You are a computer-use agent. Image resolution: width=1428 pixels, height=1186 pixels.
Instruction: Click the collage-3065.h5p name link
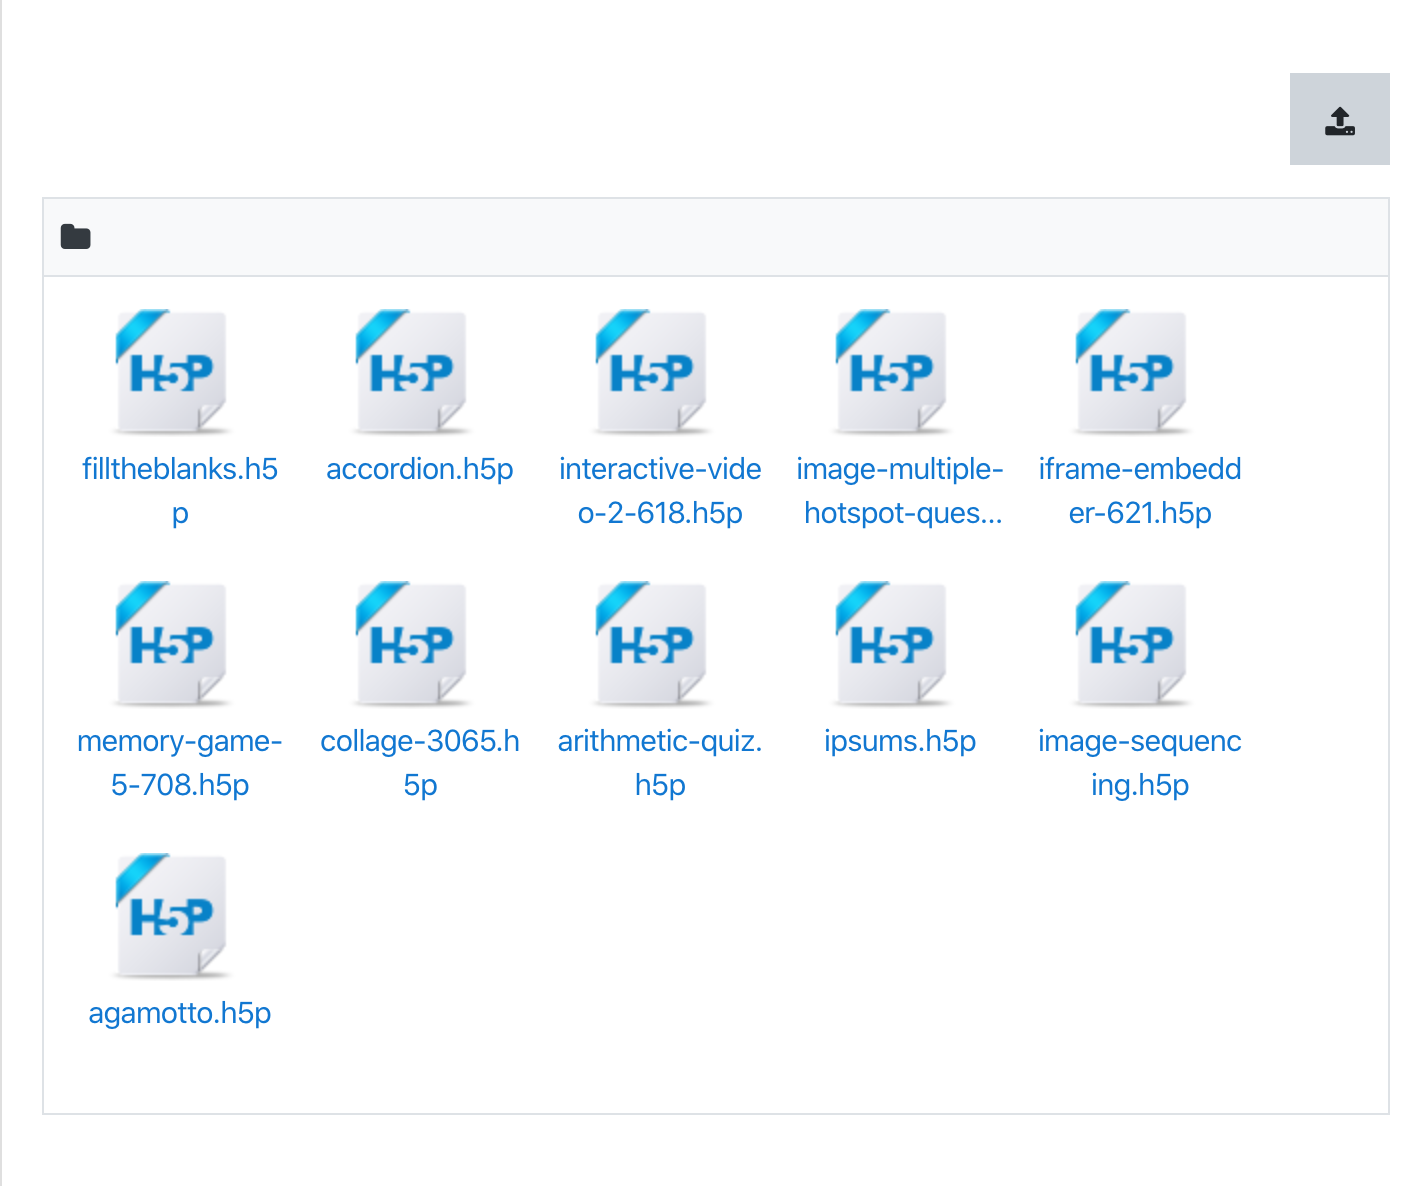420,763
